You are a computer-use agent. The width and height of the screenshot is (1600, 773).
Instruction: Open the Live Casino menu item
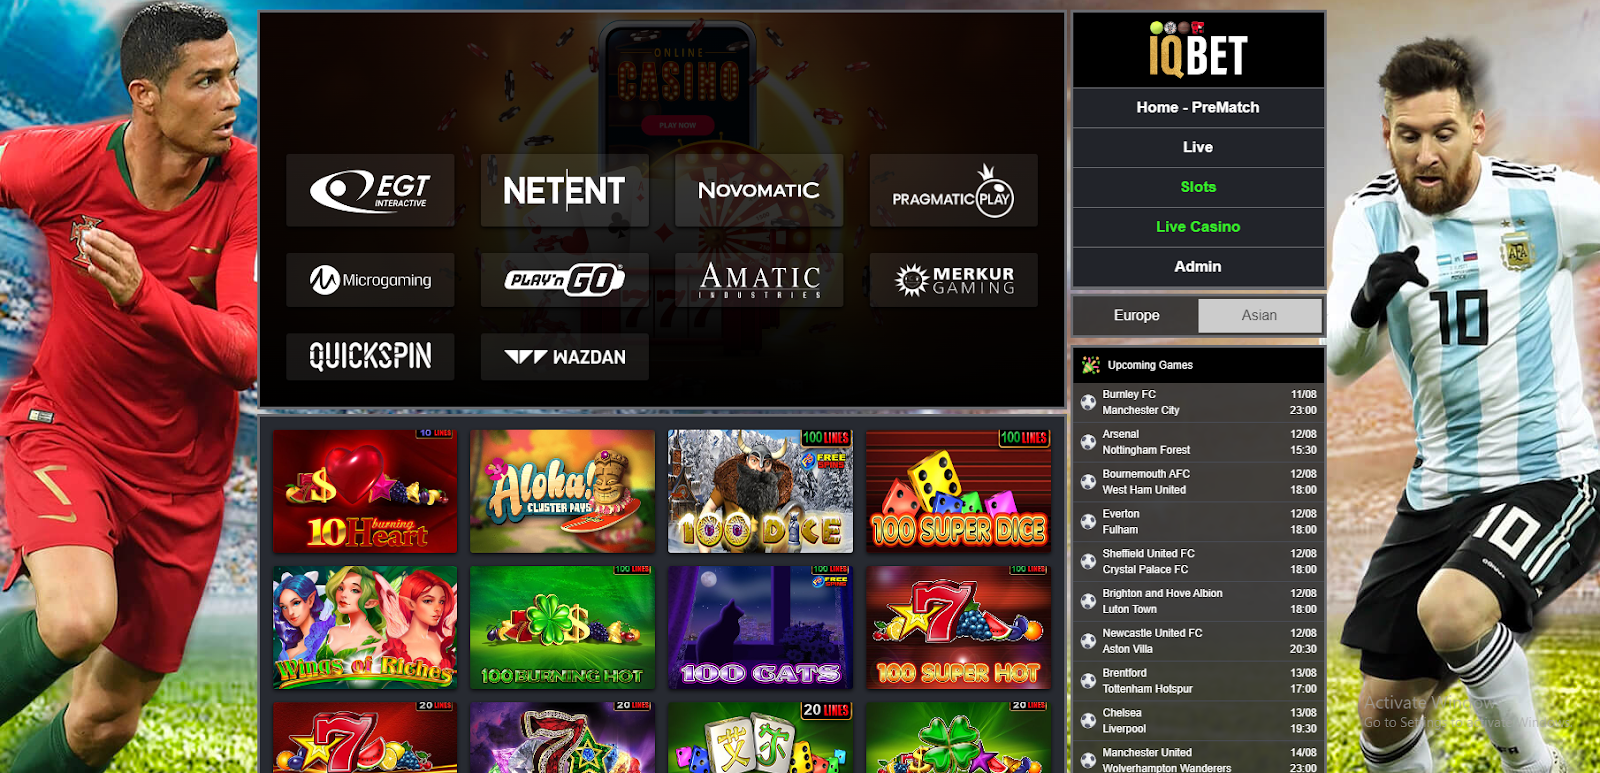[1198, 227]
